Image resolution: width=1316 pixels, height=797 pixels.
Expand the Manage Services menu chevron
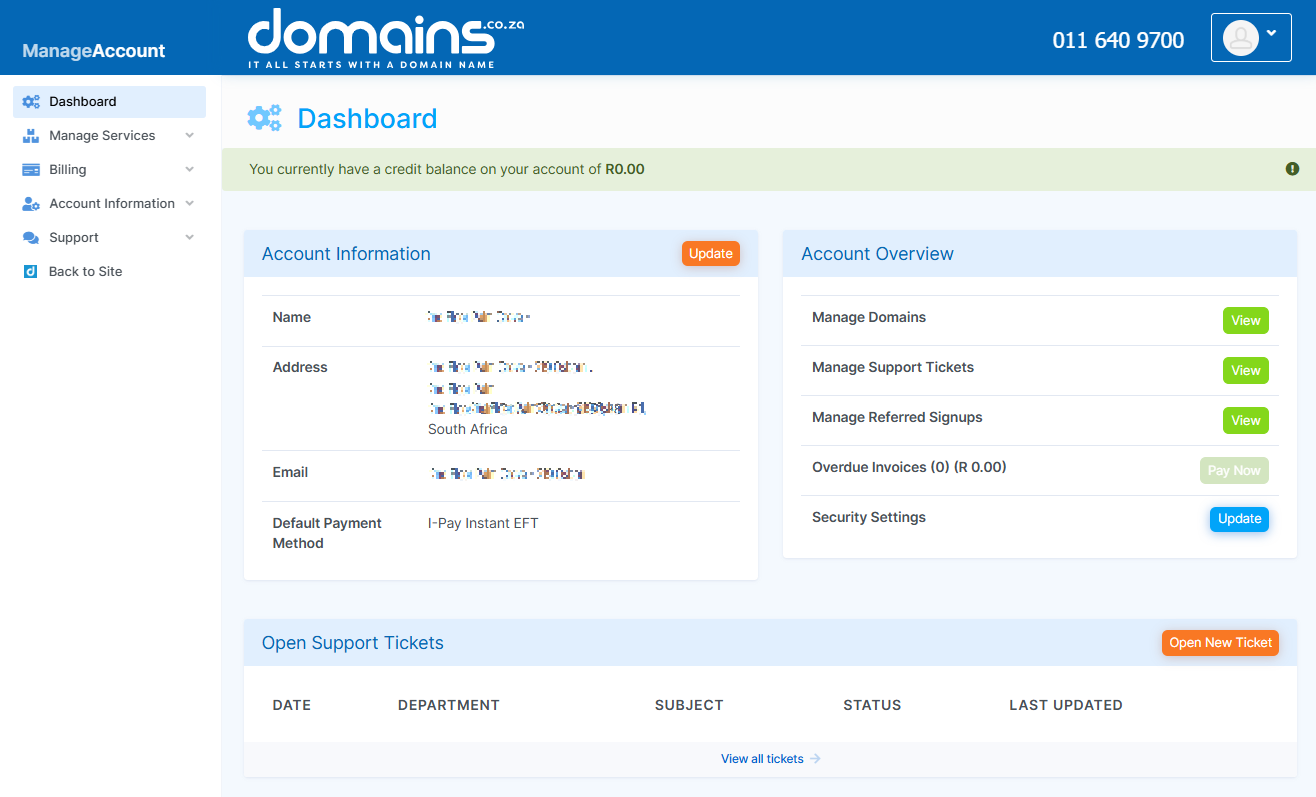click(x=190, y=135)
